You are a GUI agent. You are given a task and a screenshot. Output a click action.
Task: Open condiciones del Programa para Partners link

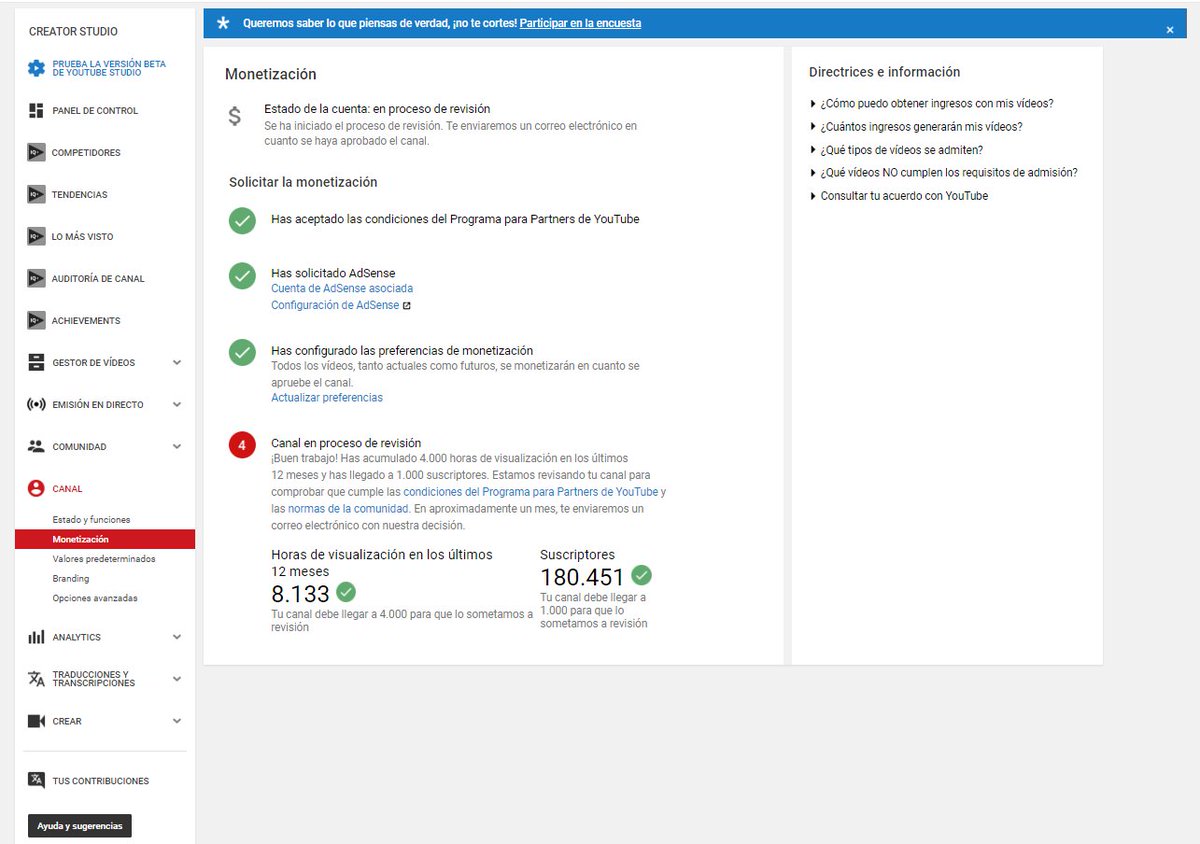(x=531, y=492)
